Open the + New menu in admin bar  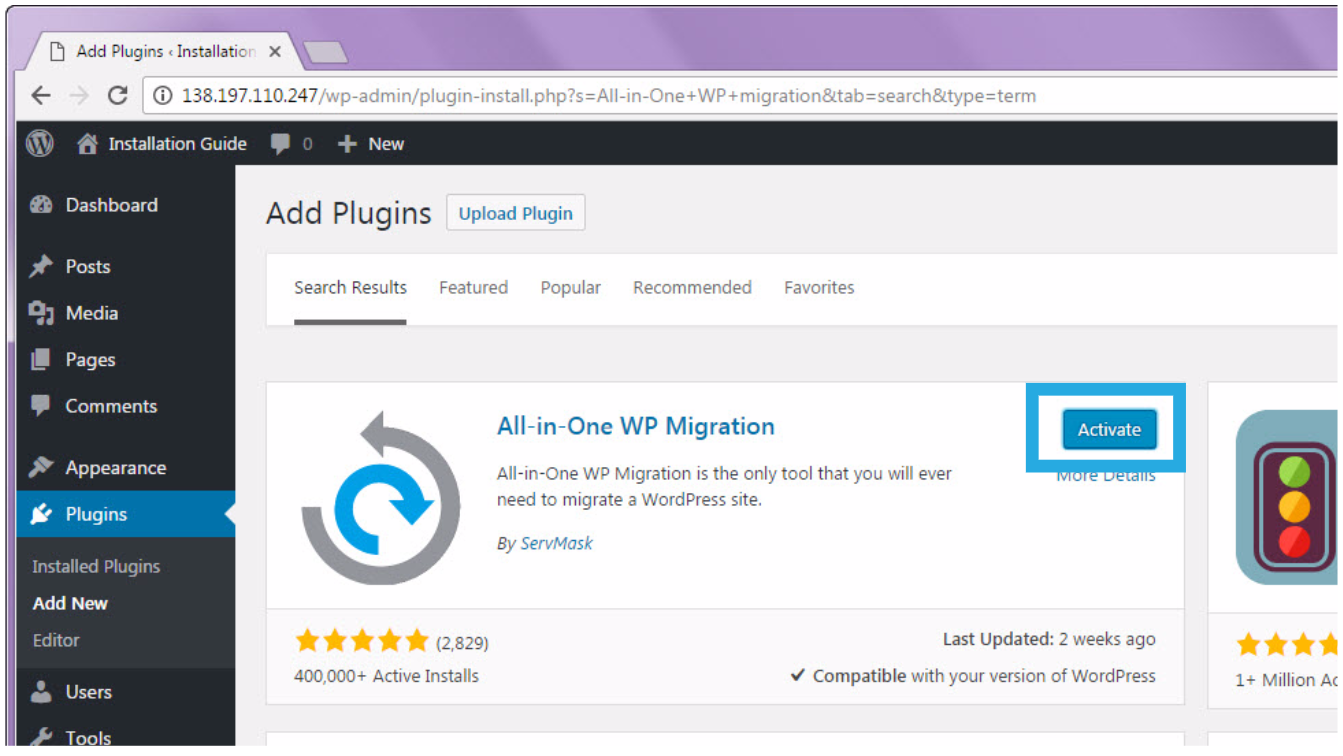(x=371, y=144)
